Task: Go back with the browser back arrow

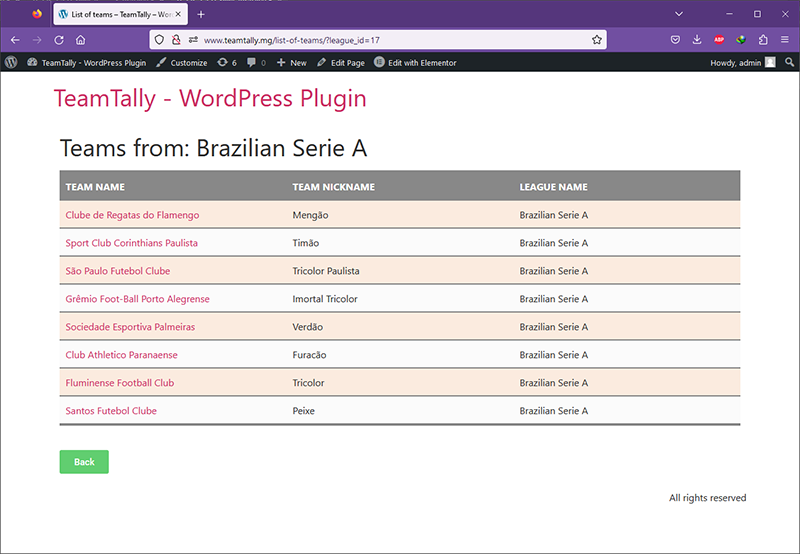Action: [x=15, y=40]
